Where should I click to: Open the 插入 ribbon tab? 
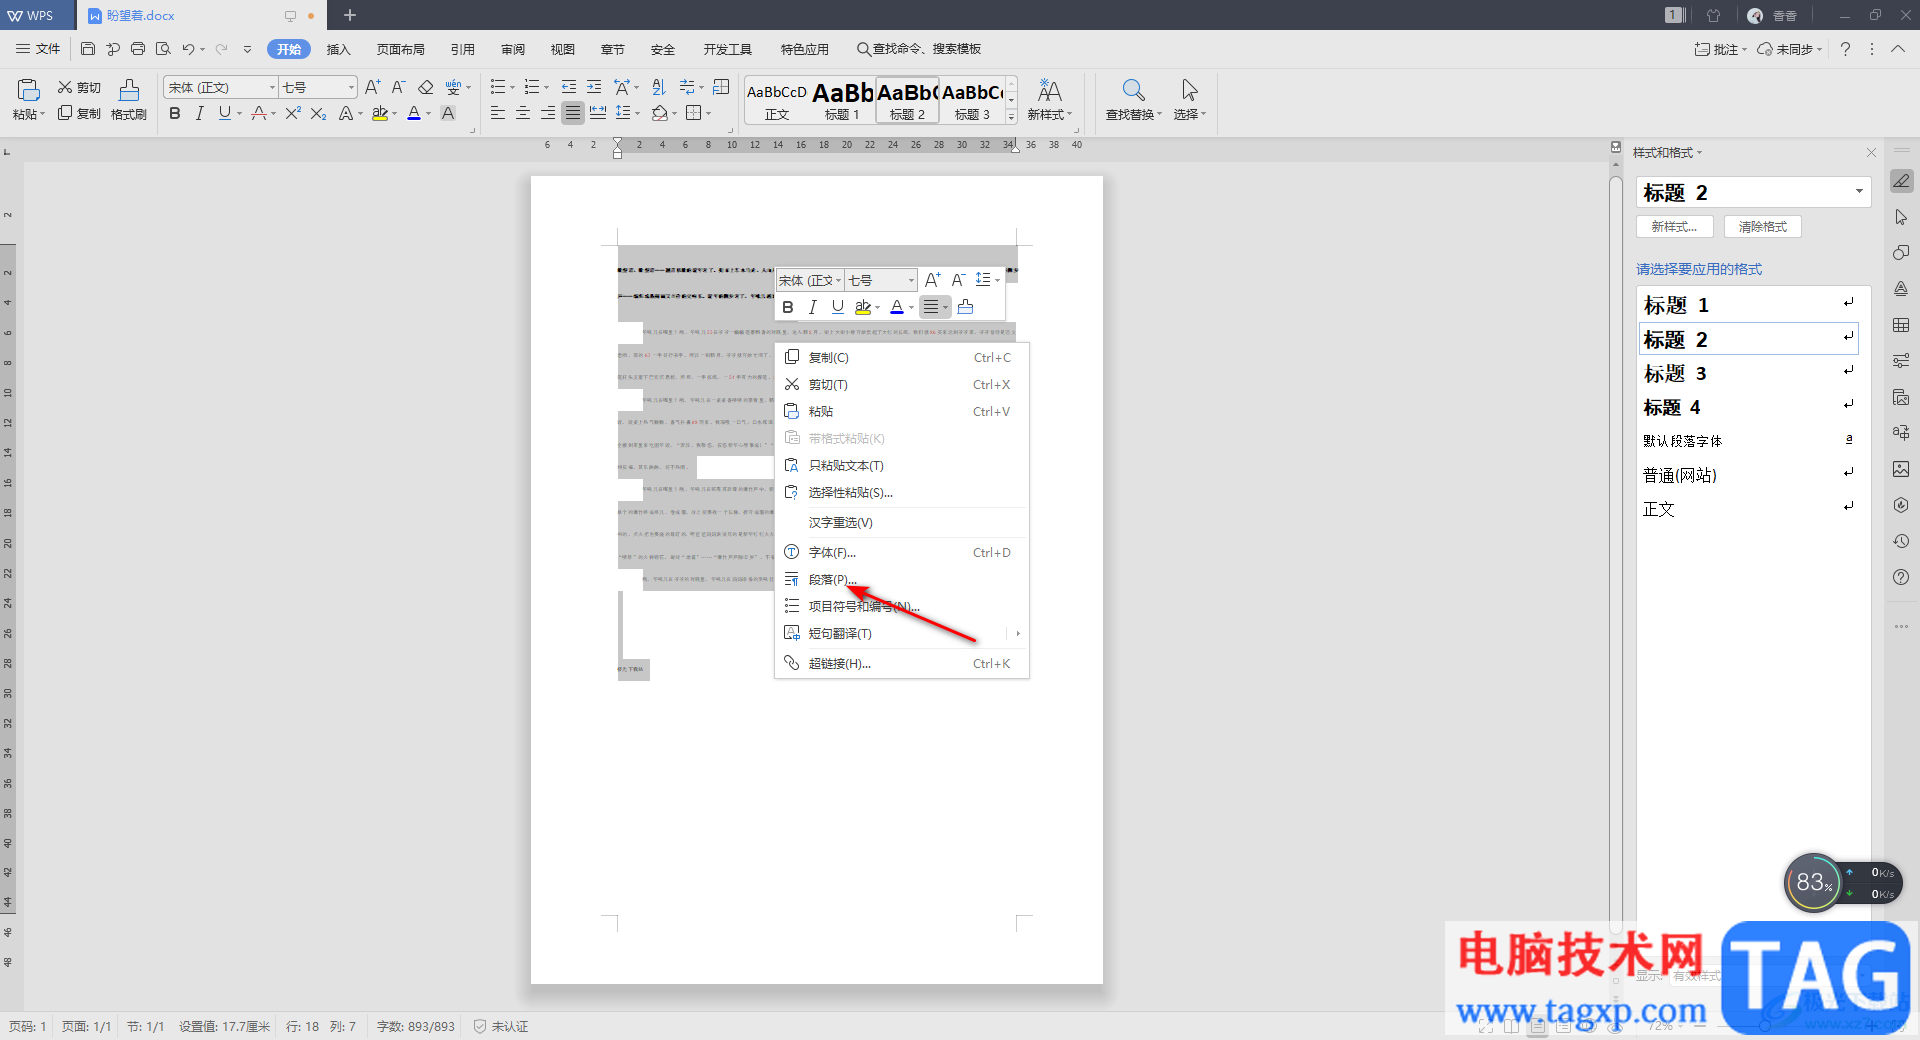point(339,49)
